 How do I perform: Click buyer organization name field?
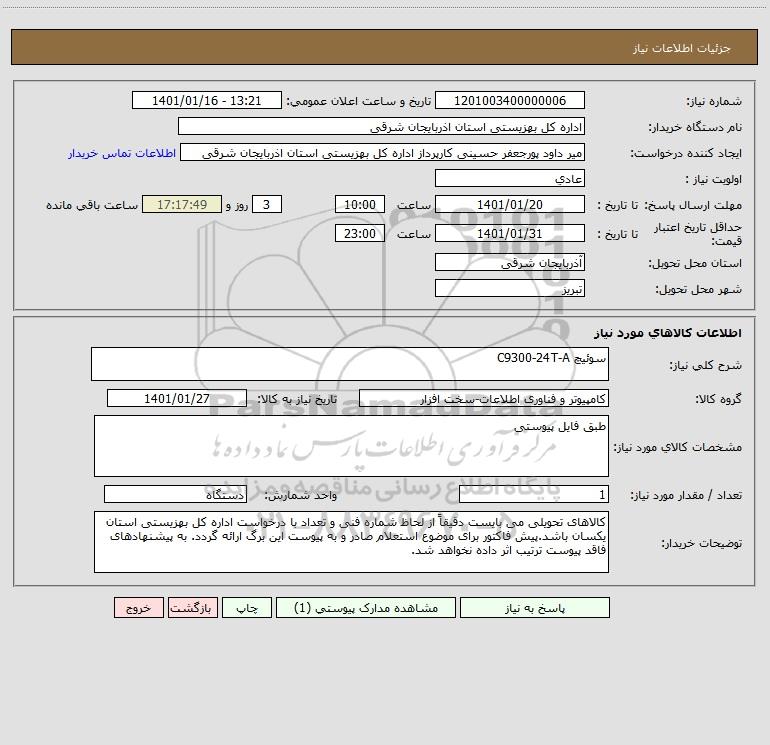point(381,126)
